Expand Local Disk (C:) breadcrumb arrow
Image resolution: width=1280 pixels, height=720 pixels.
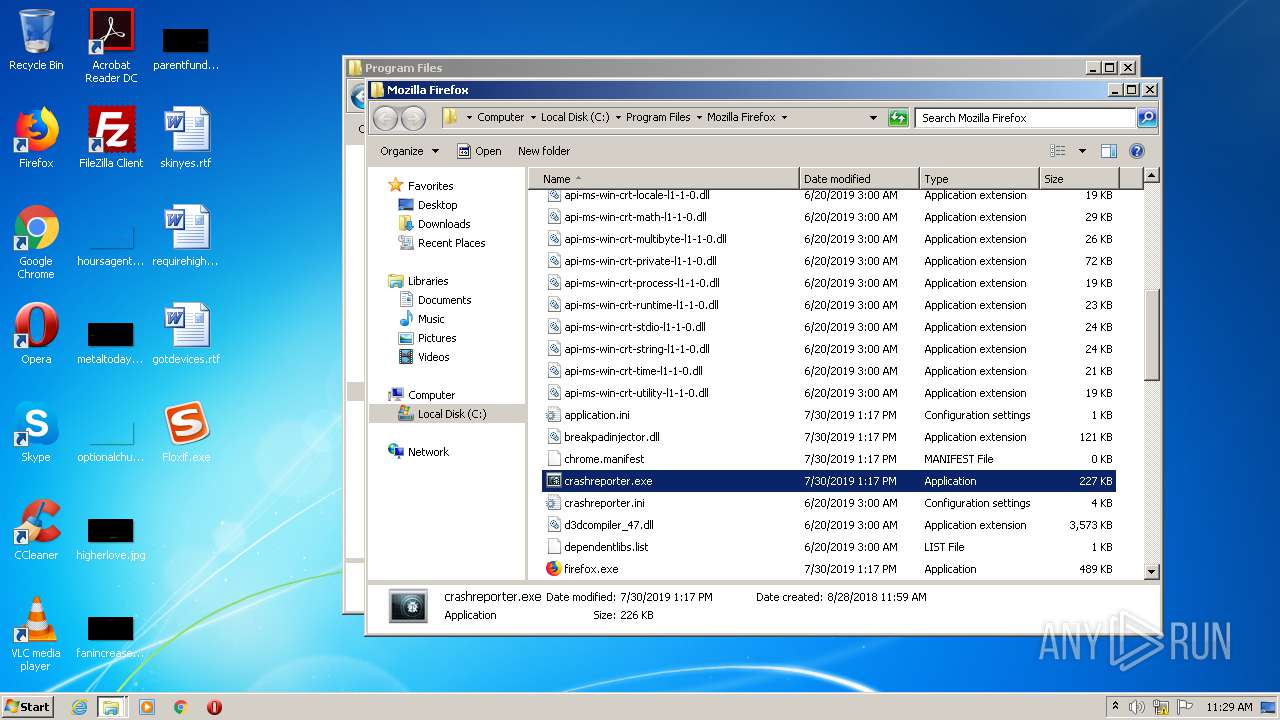(618, 118)
